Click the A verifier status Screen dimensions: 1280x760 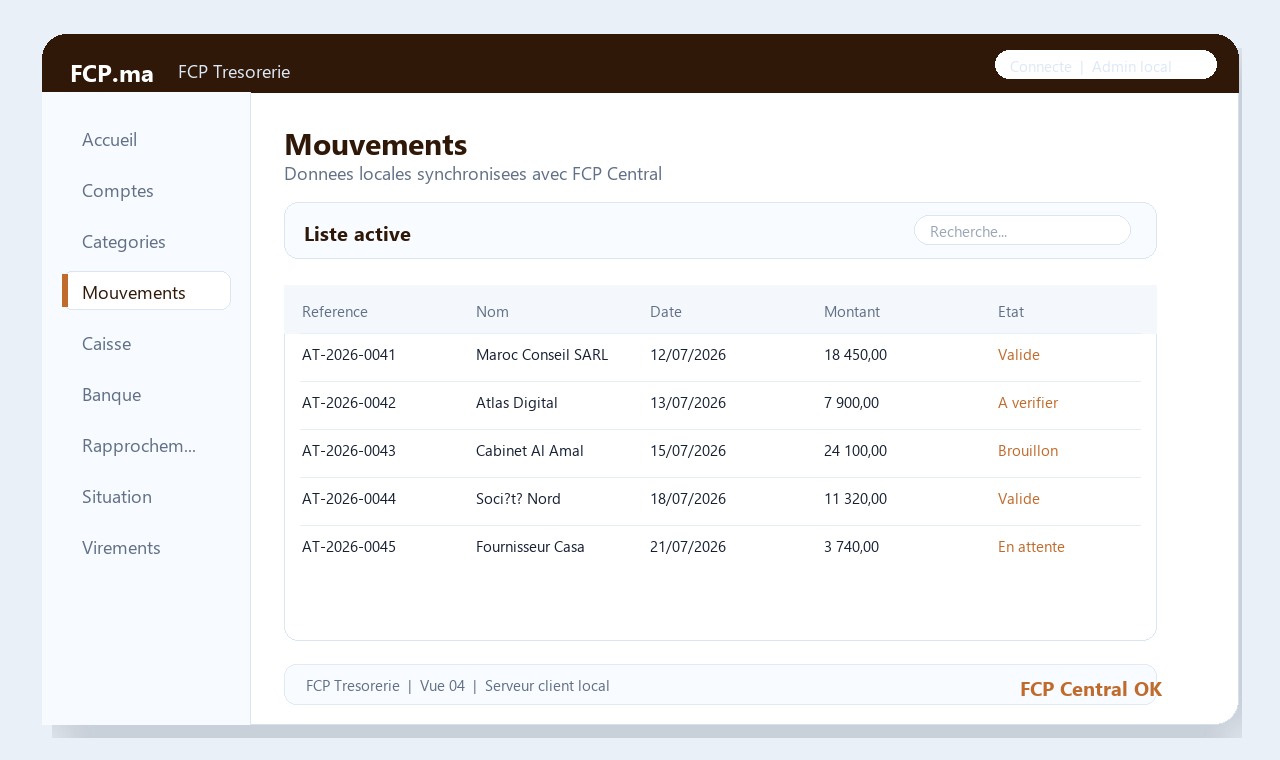(x=1028, y=403)
